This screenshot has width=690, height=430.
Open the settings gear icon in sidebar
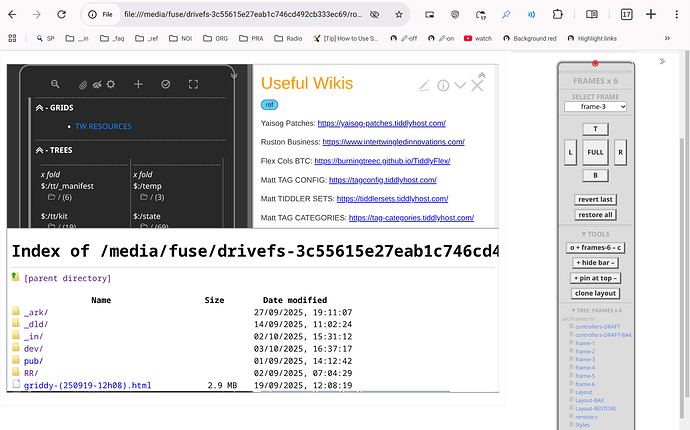111,86
